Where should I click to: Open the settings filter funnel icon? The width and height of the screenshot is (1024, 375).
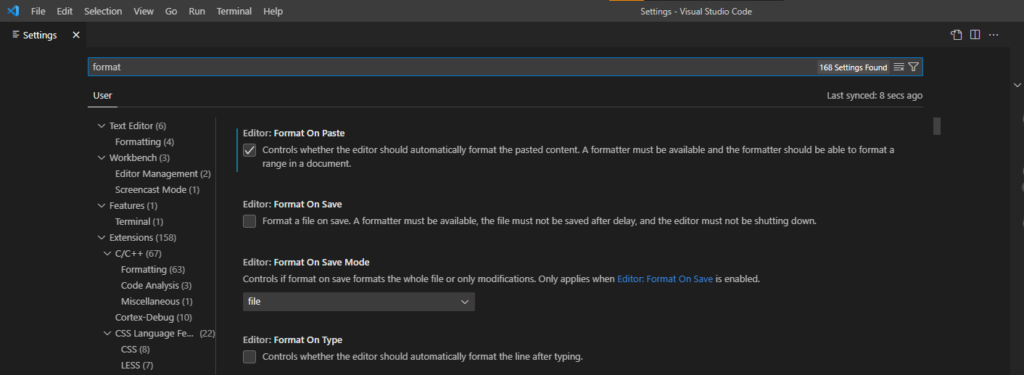tap(914, 67)
